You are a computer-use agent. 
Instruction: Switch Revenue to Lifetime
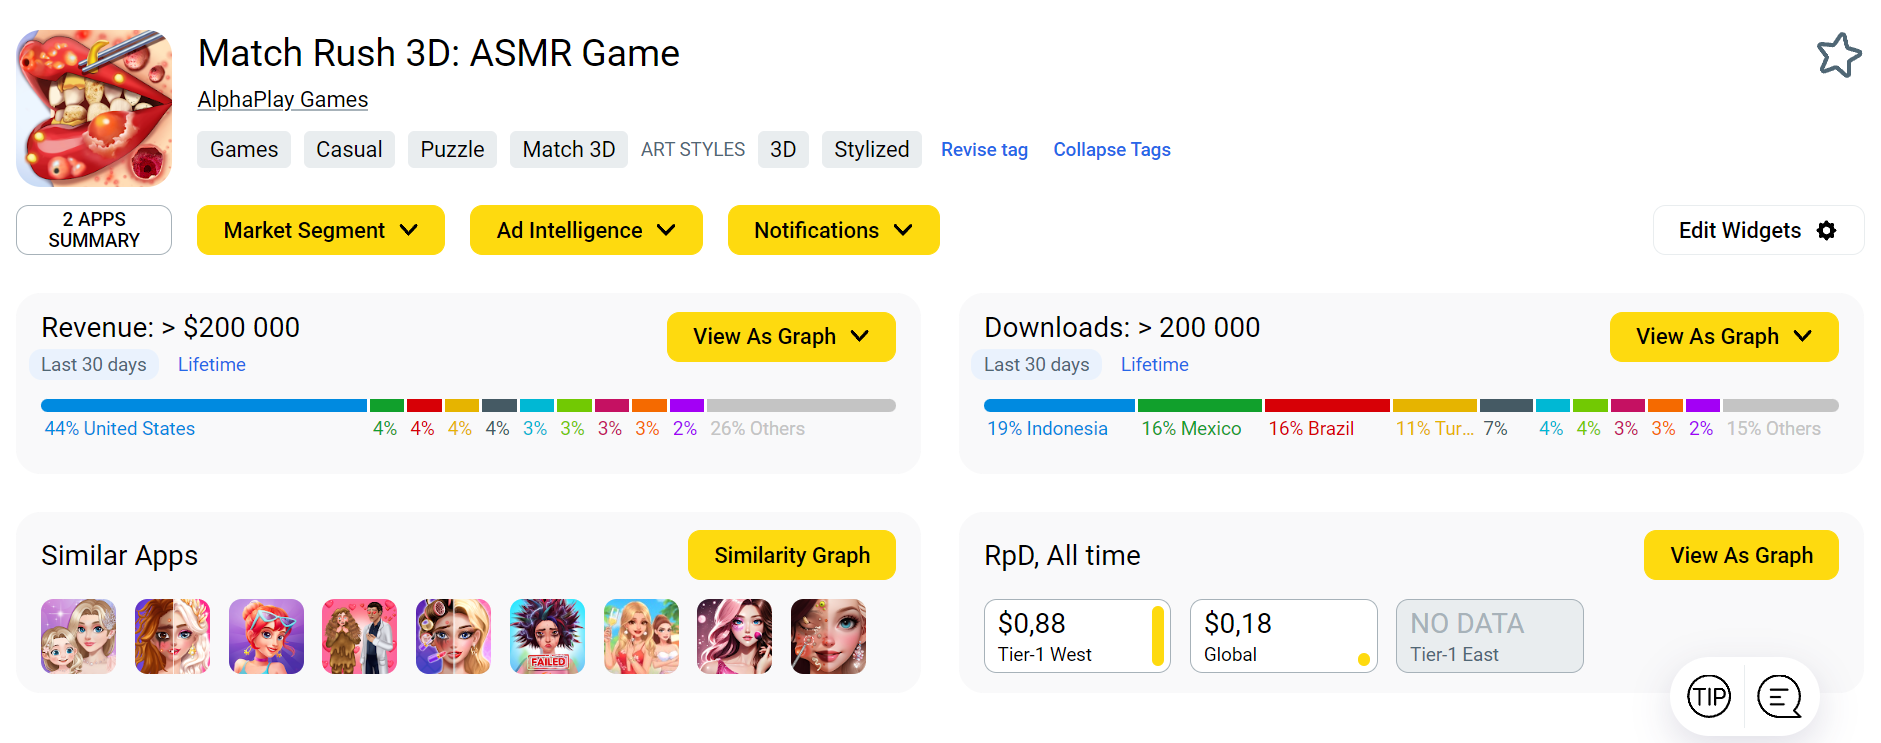[x=211, y=365]
